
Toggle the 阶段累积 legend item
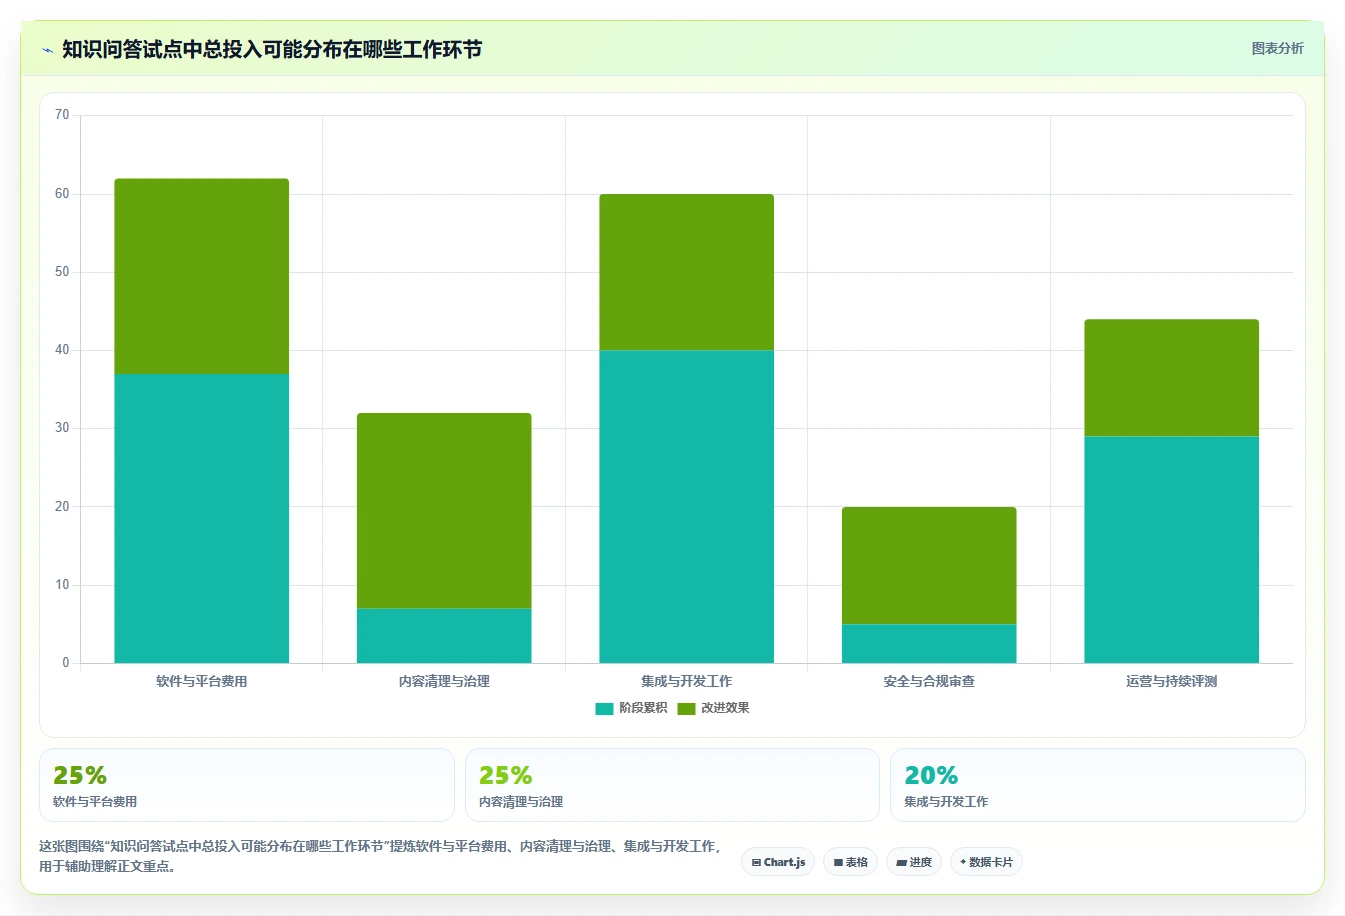(x=631, y=708)
